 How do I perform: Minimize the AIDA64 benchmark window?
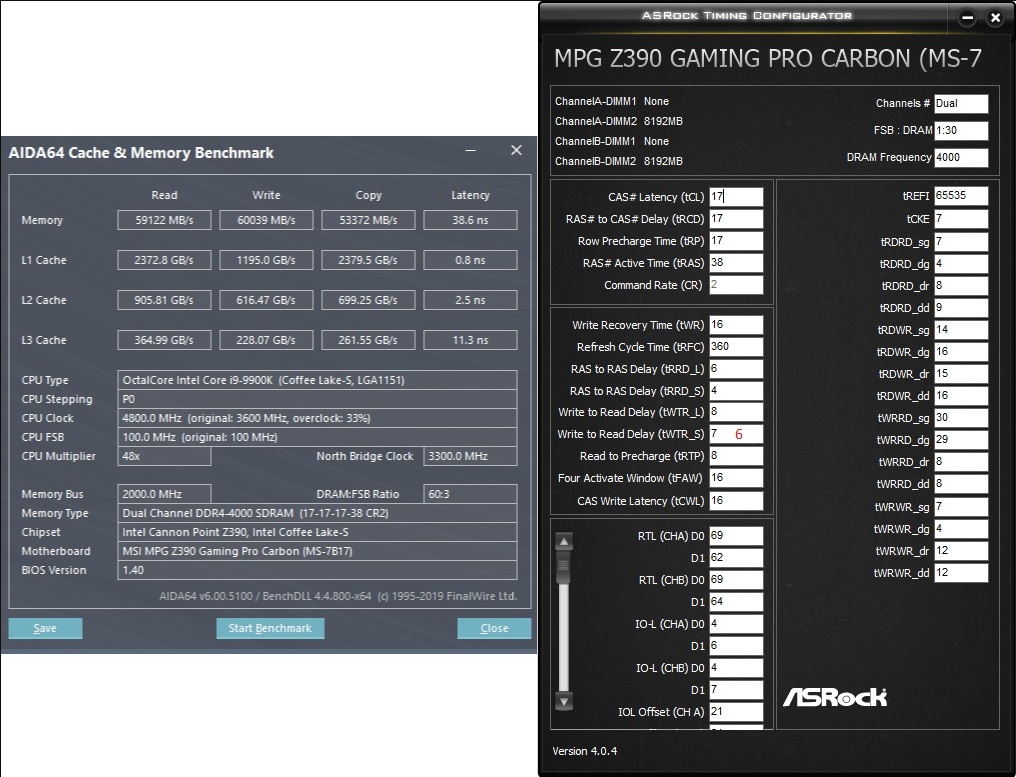point(470,150)
